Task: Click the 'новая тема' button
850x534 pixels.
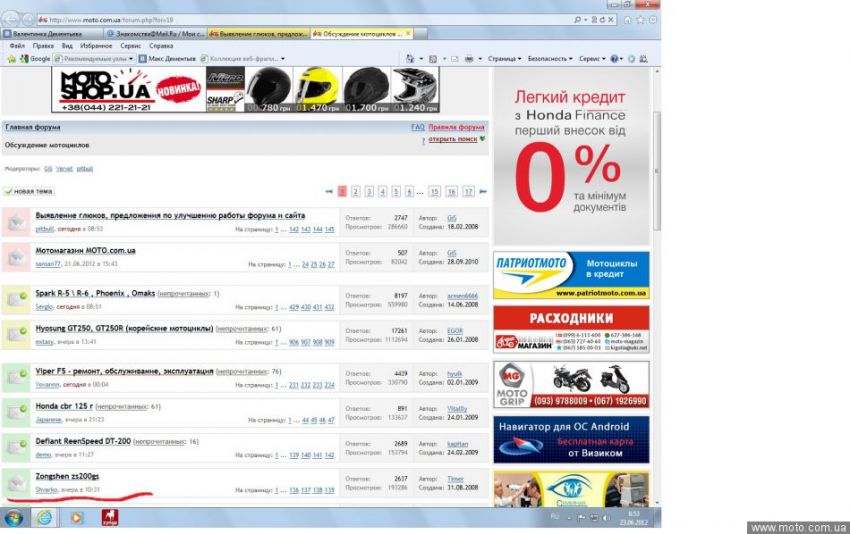Action: [29, 191]
